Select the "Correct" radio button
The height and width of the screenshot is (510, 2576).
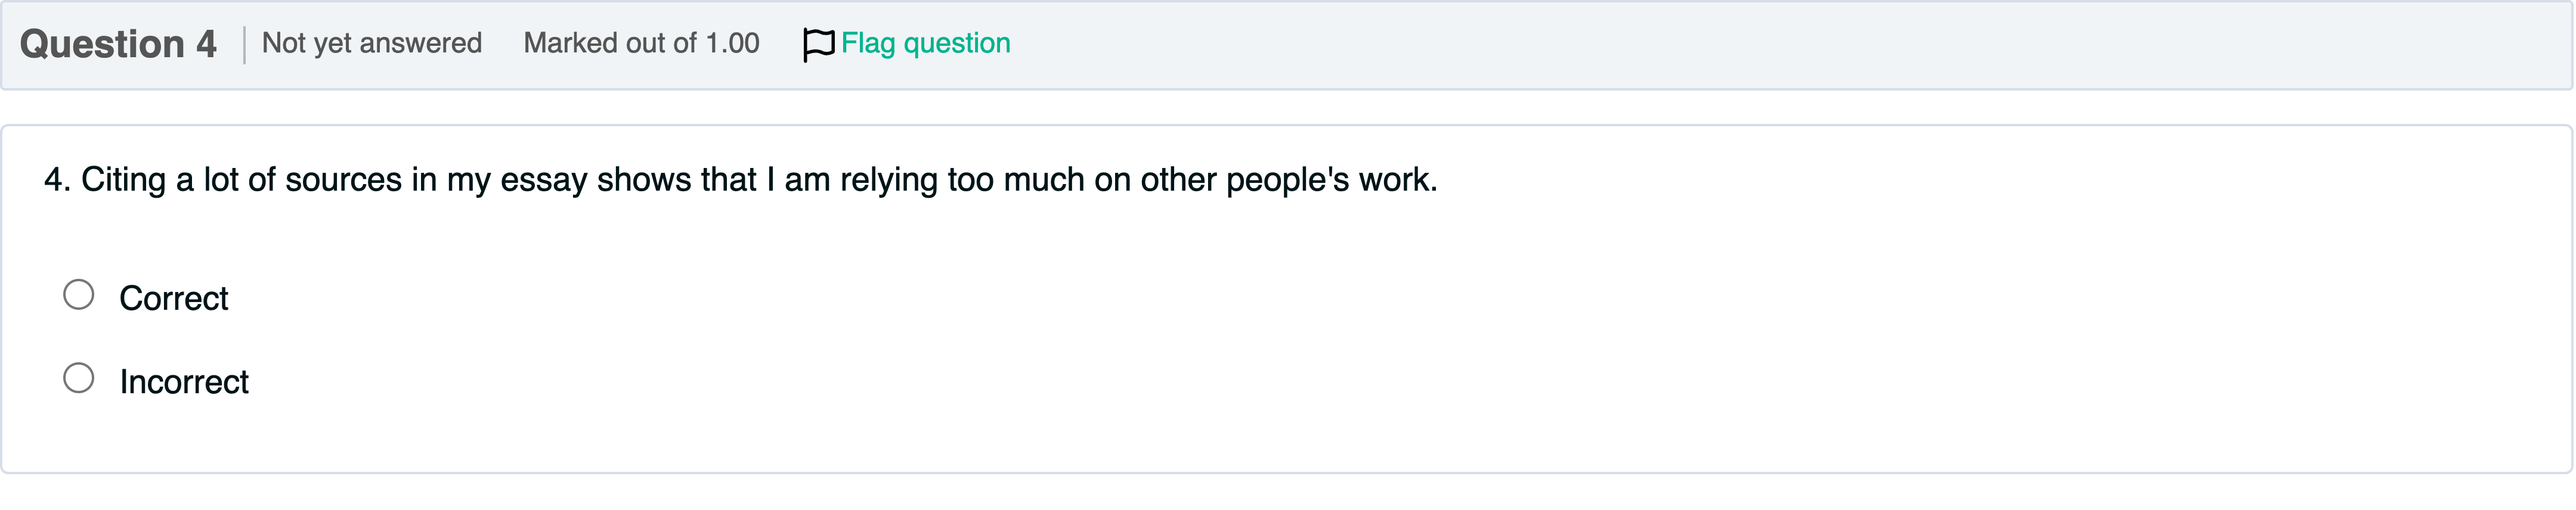(x=79, y=295)
